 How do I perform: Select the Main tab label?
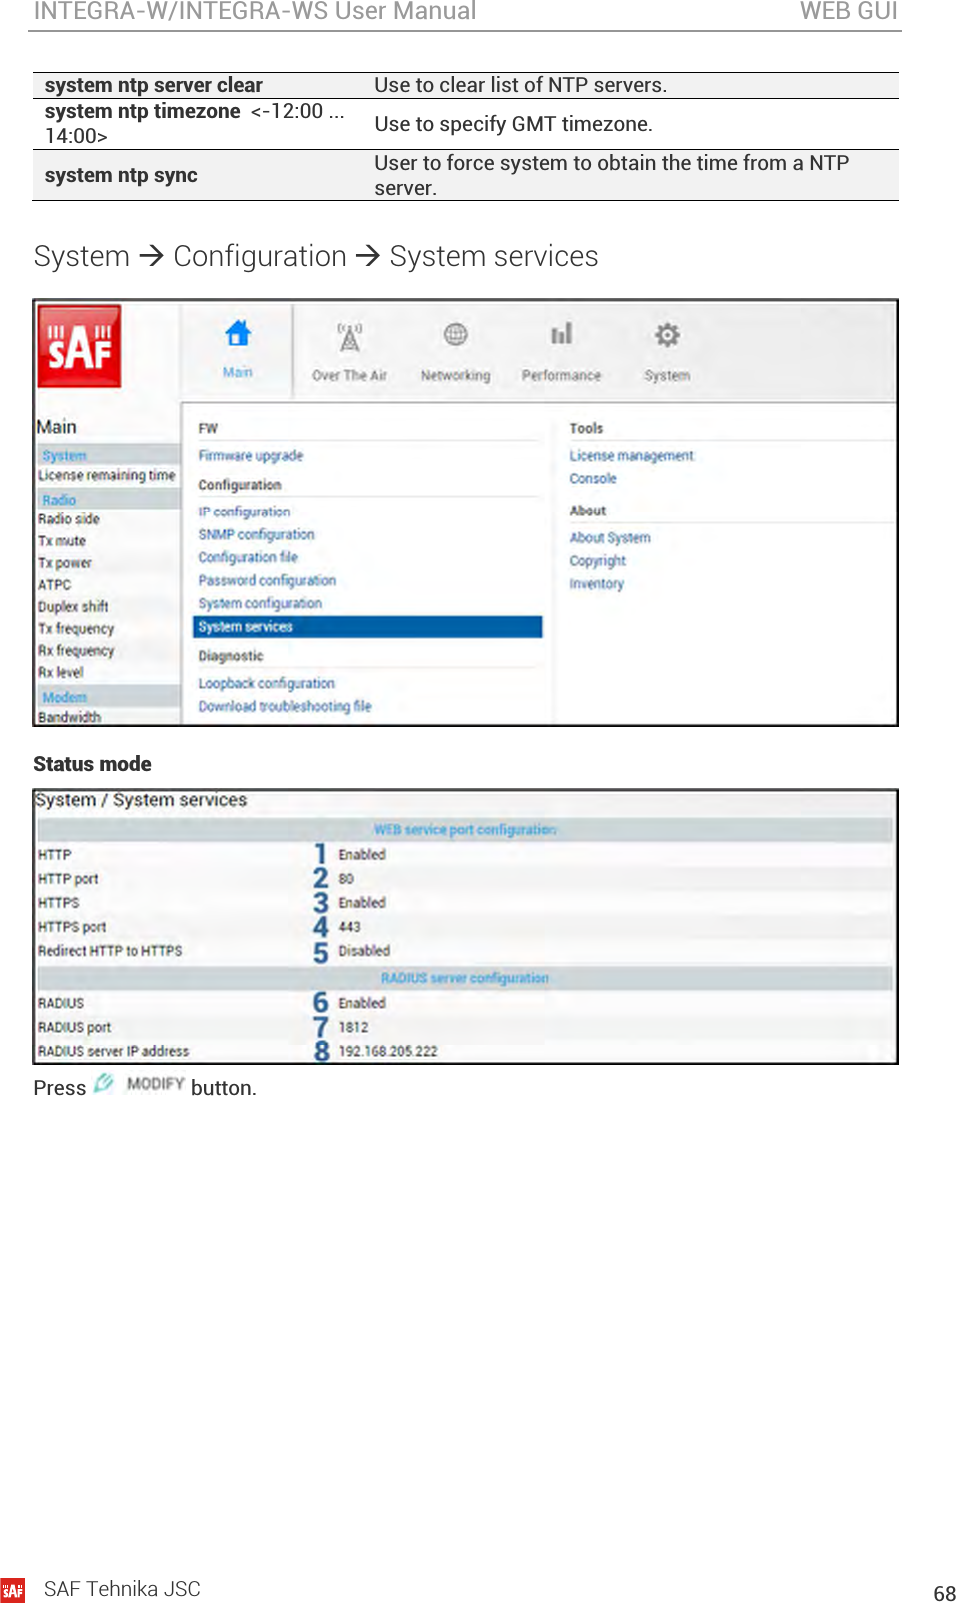(238, 372)
